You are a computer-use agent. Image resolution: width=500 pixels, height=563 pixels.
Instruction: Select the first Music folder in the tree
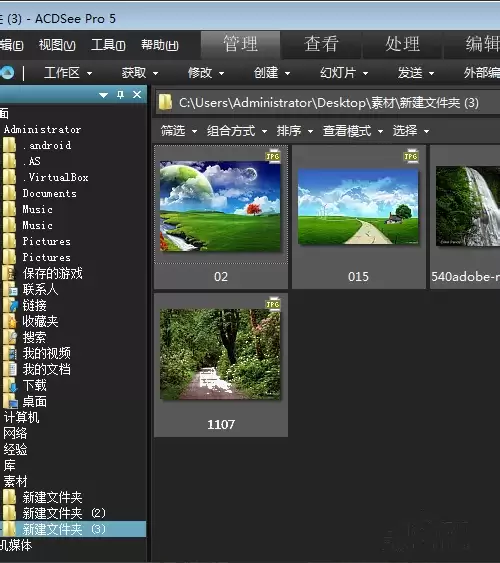pos(38,209)
